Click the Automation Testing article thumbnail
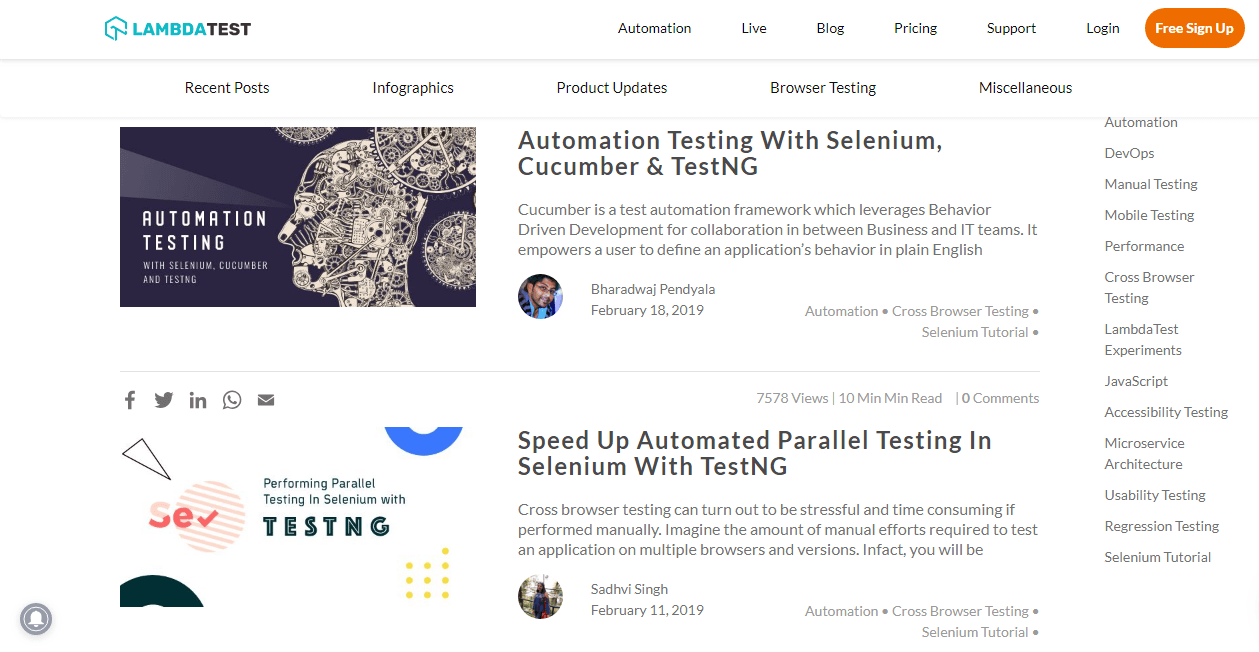Viewport: 1259px width, 652px height. click(x=298, y=217)
